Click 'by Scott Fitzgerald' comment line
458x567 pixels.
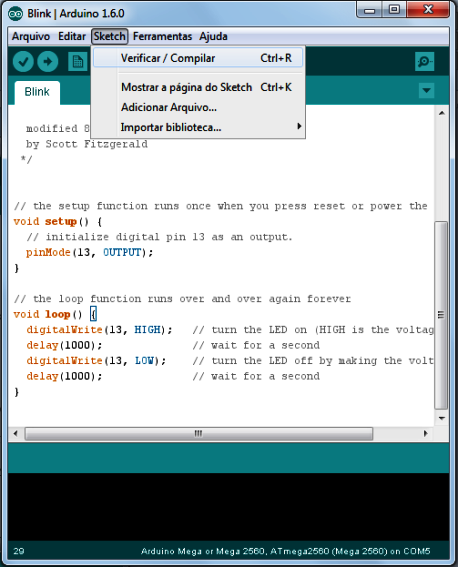point(87,144)
